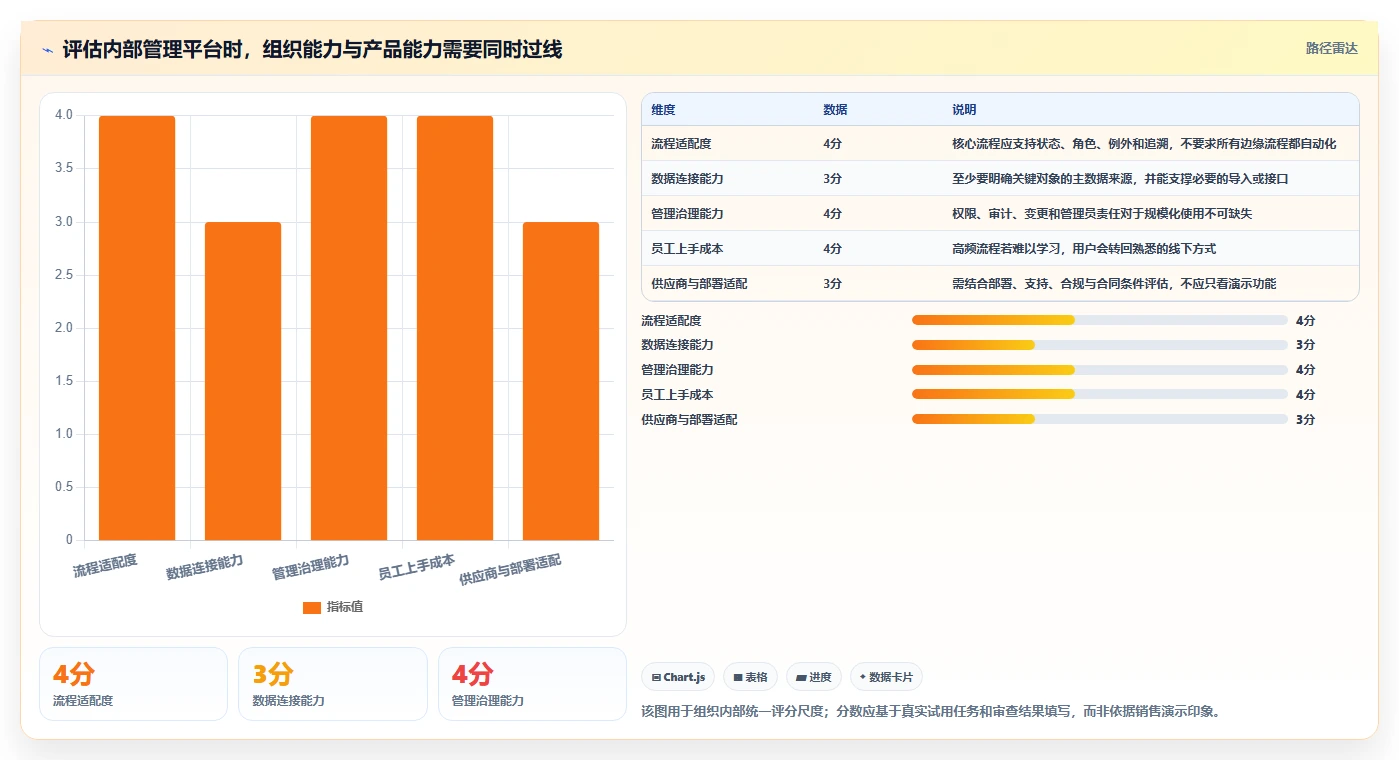
Task: Toggle the 指标值 chart legend entry
Action: pos(333,607)
